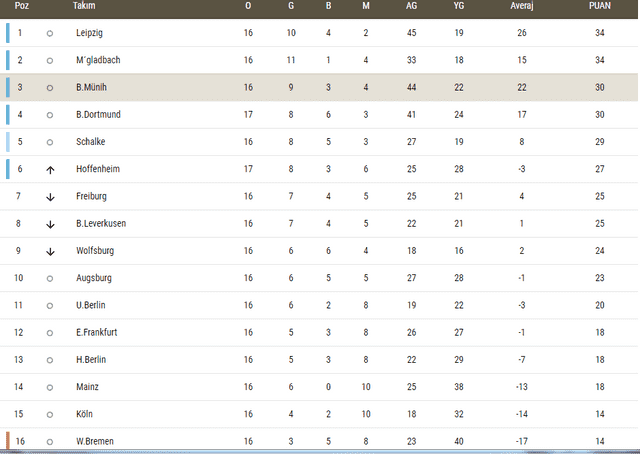Open the M'gladbach team link

[x=98, y=60]
